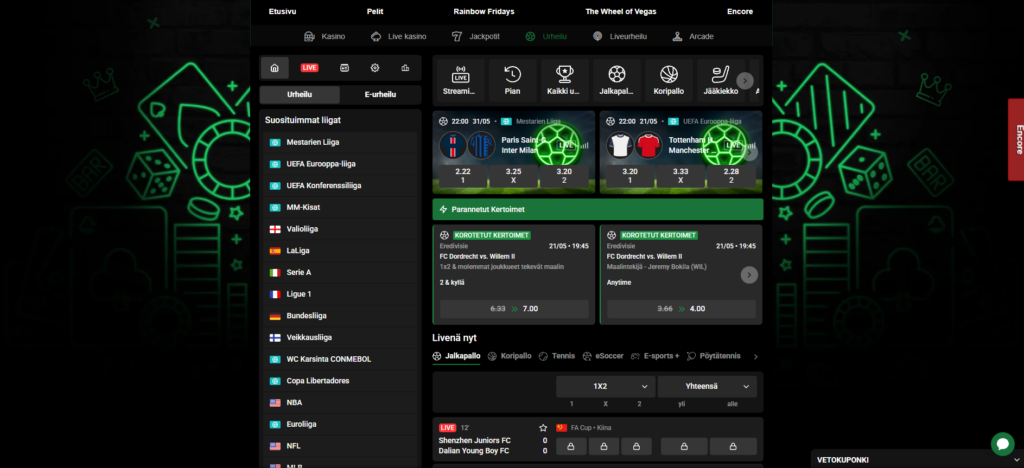The width and height of the screenshot is (1024, 468).
Task: Select Tennis live tab
Action: pos(557,356)
